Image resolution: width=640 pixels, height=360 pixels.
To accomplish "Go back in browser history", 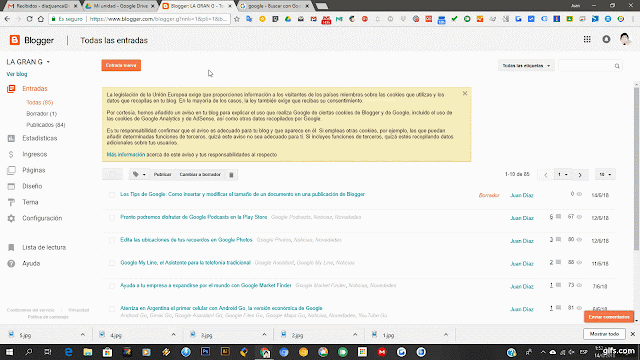I will pos(7,19).
